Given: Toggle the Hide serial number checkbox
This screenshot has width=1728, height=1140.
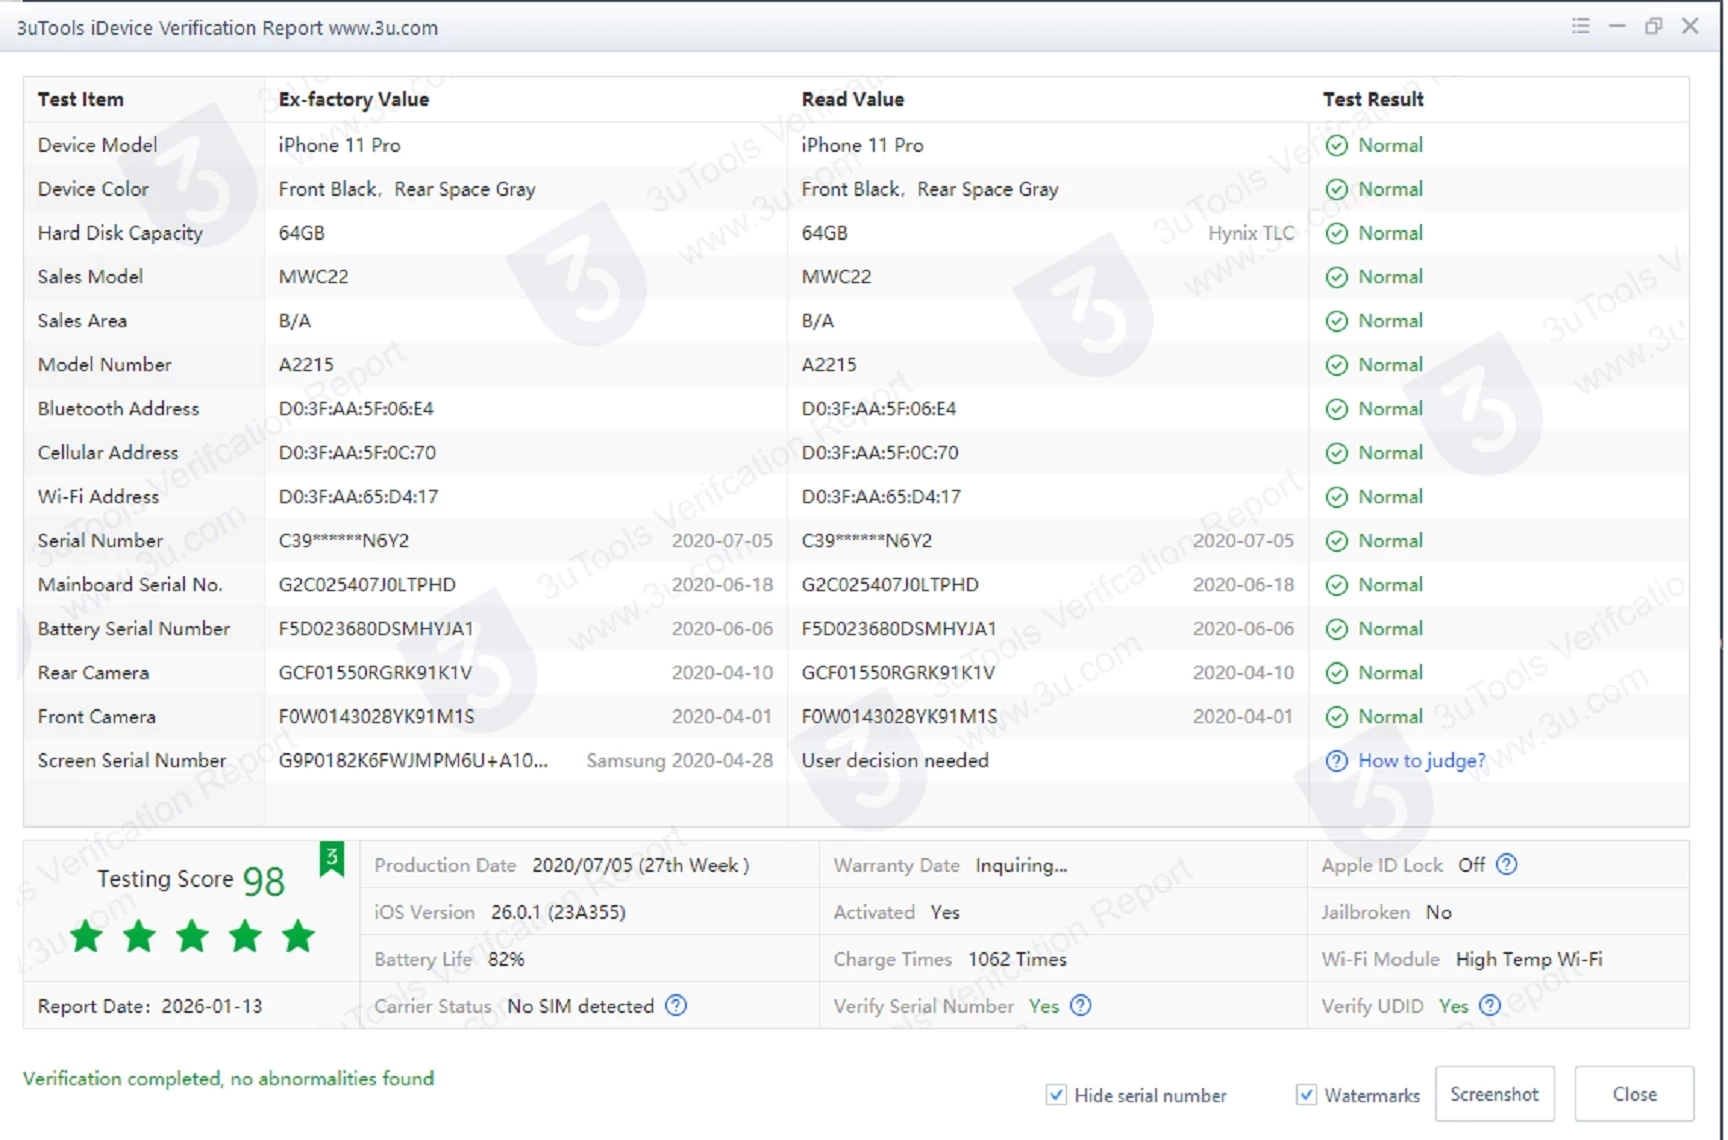Looking at the screenshot, I should (x=1056, y=1095).
